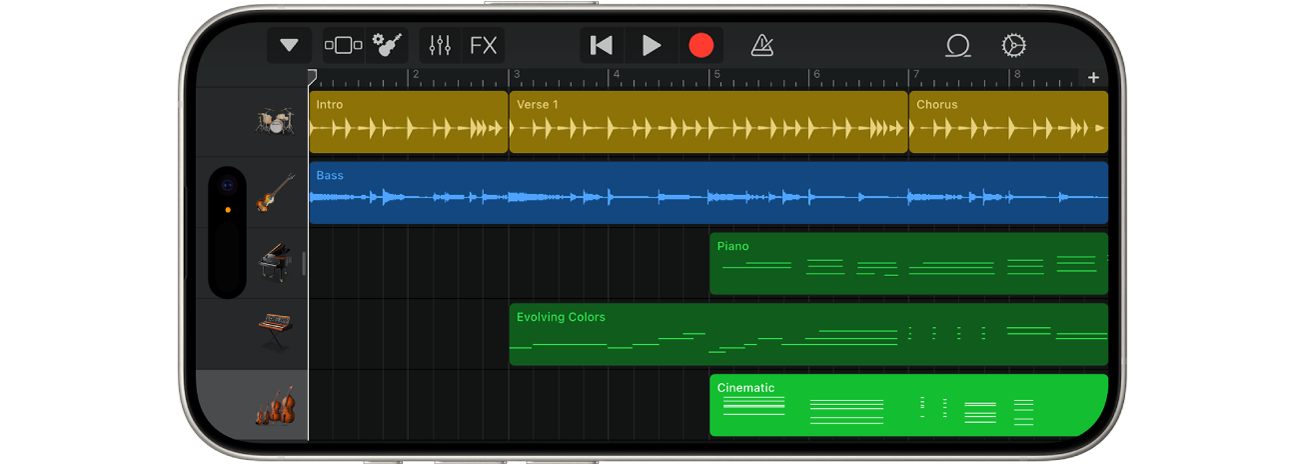1303x466 pixels.
Task: Select the drums track icon
Action: [273, 122]
